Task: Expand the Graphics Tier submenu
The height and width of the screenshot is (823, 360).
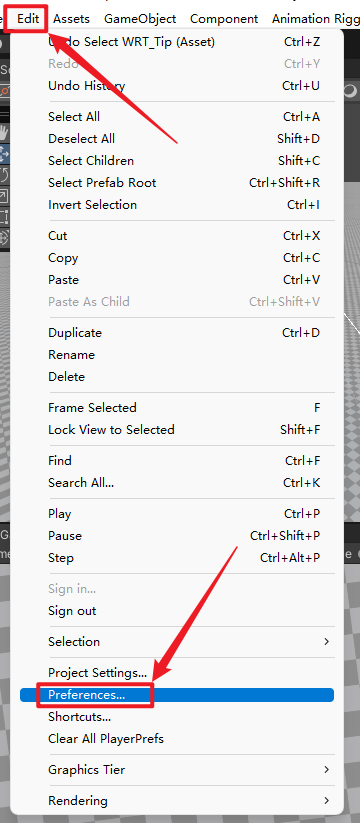Action: [177, 769]
